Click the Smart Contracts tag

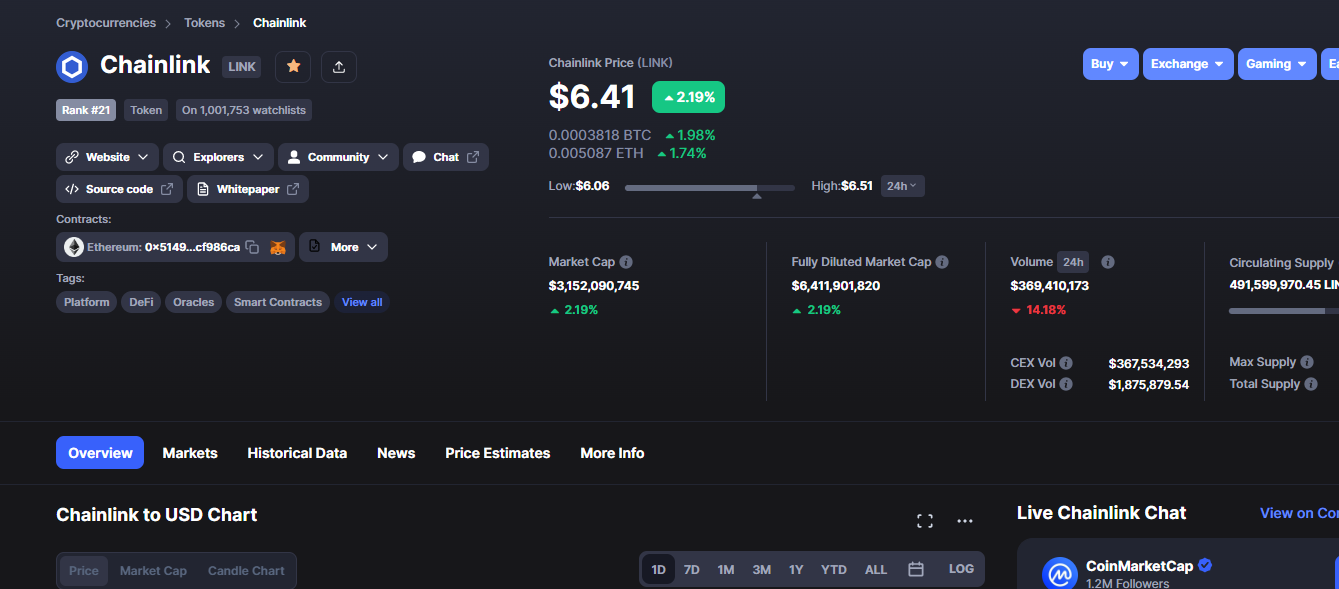pos(278,302)
